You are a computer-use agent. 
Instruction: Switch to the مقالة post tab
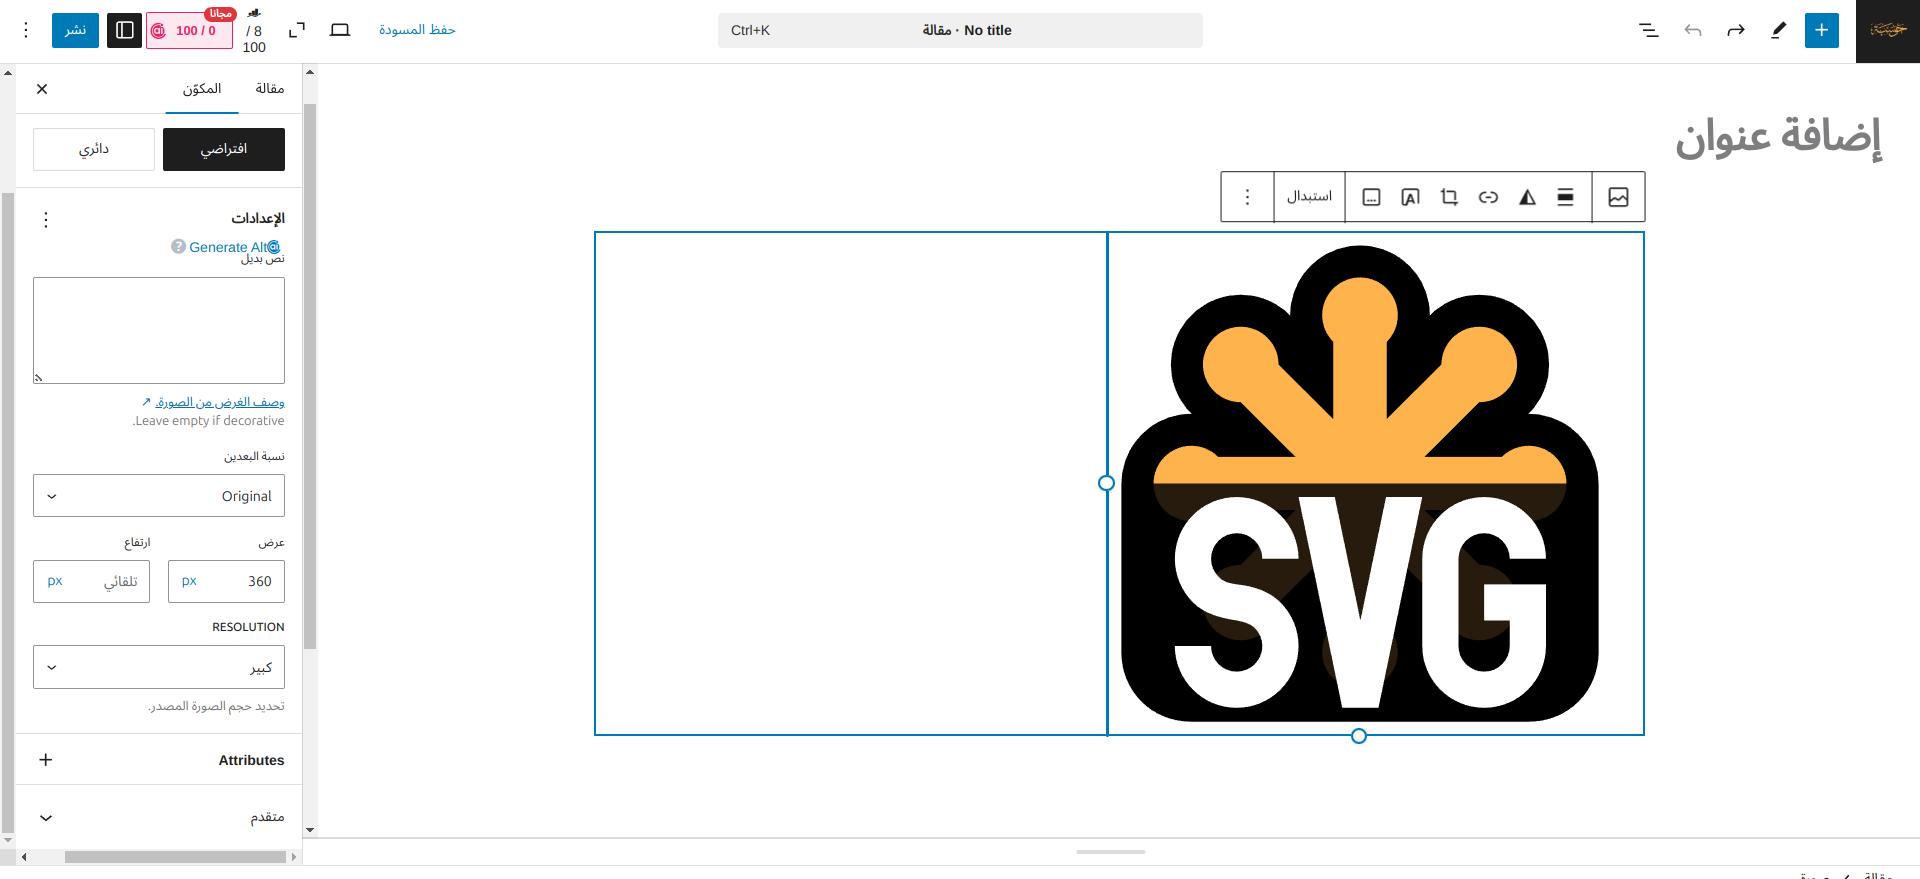tap(270, 89)
